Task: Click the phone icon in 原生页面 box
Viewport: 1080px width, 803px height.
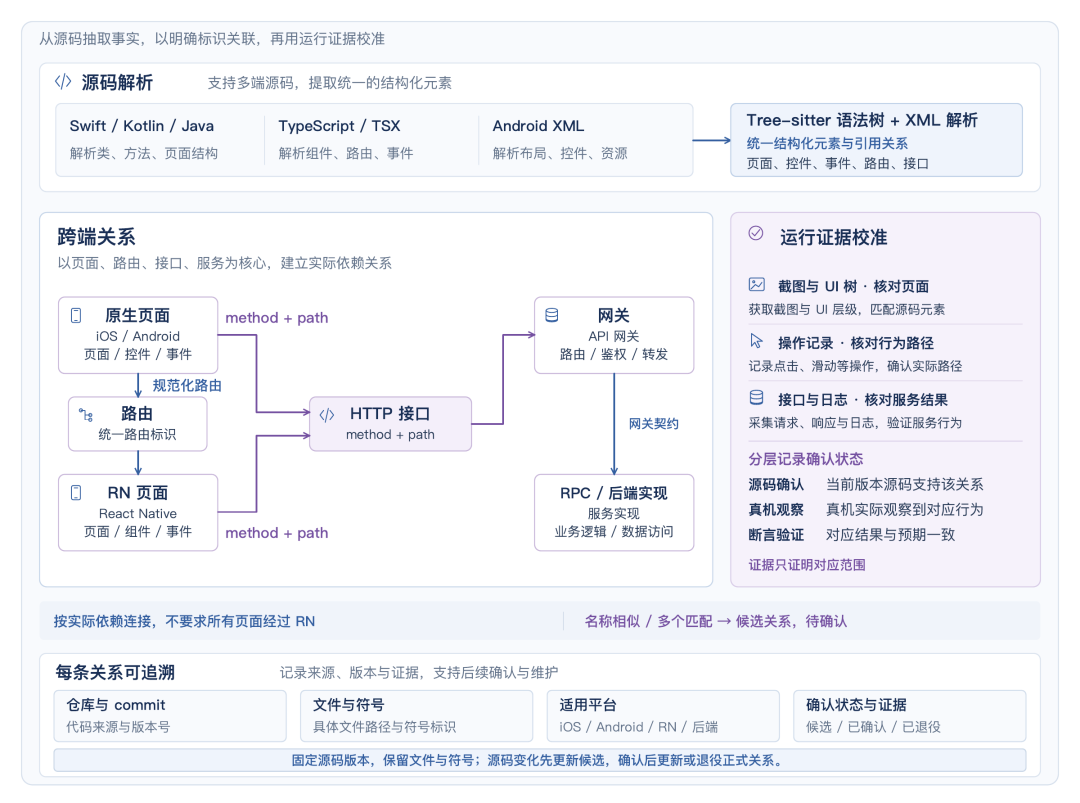Action: click(x=76, y=315)
